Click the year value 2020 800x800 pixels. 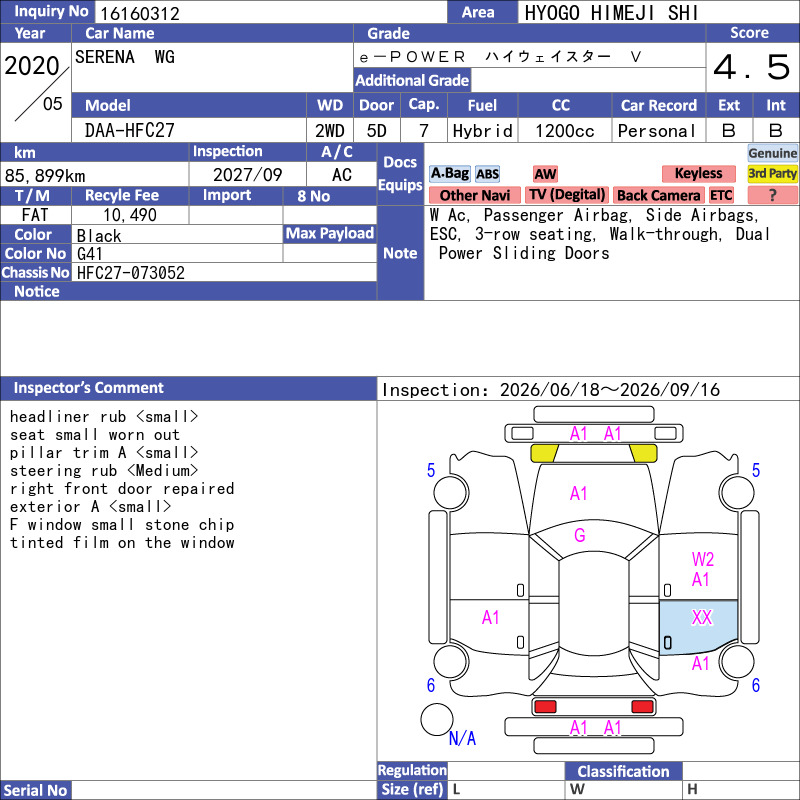[32, 66]
